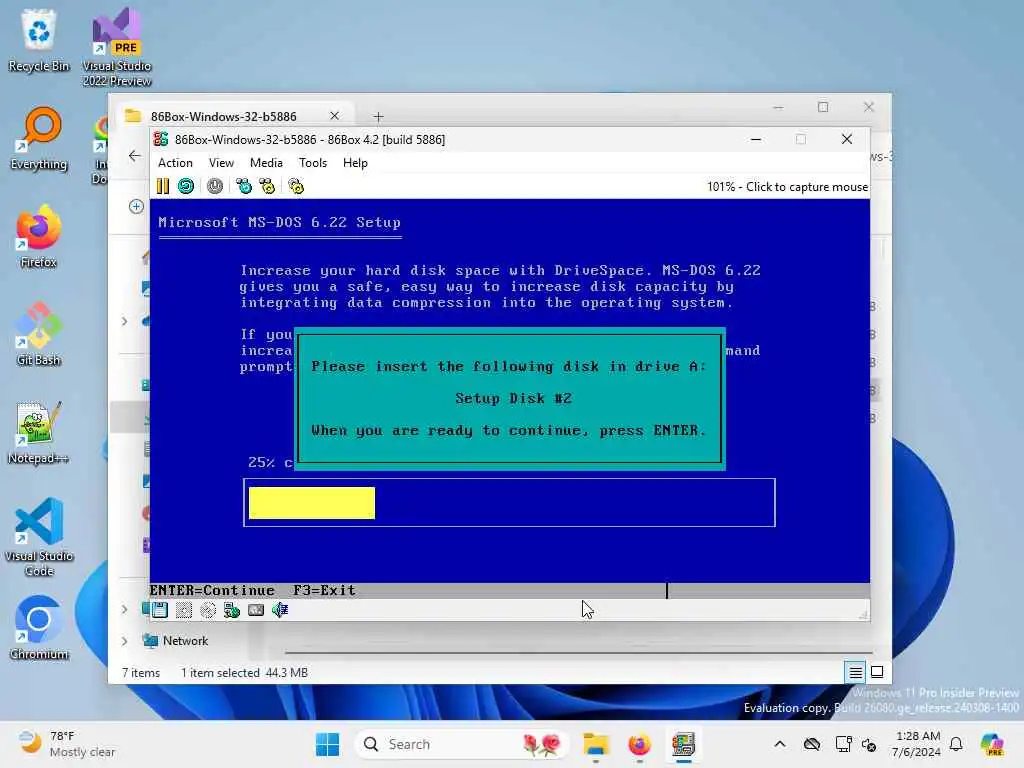This screenshot has height=768, width=1024.
Task: Click the '7 items' status text
Action: [140, 673]
